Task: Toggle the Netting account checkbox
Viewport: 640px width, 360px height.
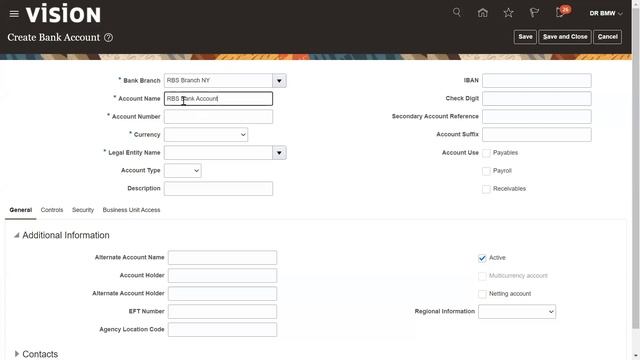Action: pos(482,294)
